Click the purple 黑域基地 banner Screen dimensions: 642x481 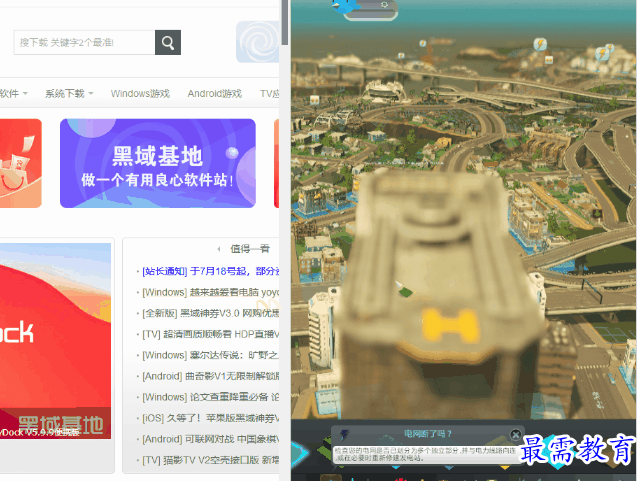coord(158,163)
